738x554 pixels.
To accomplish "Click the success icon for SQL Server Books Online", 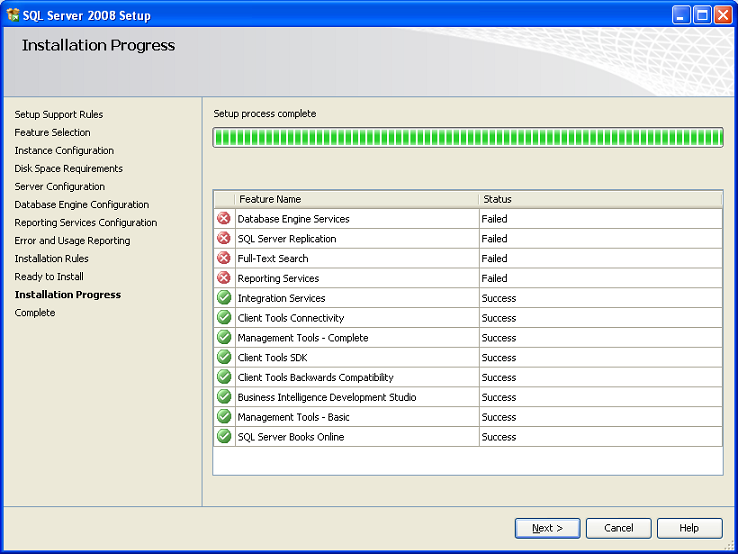I will [x=224, y=436].
